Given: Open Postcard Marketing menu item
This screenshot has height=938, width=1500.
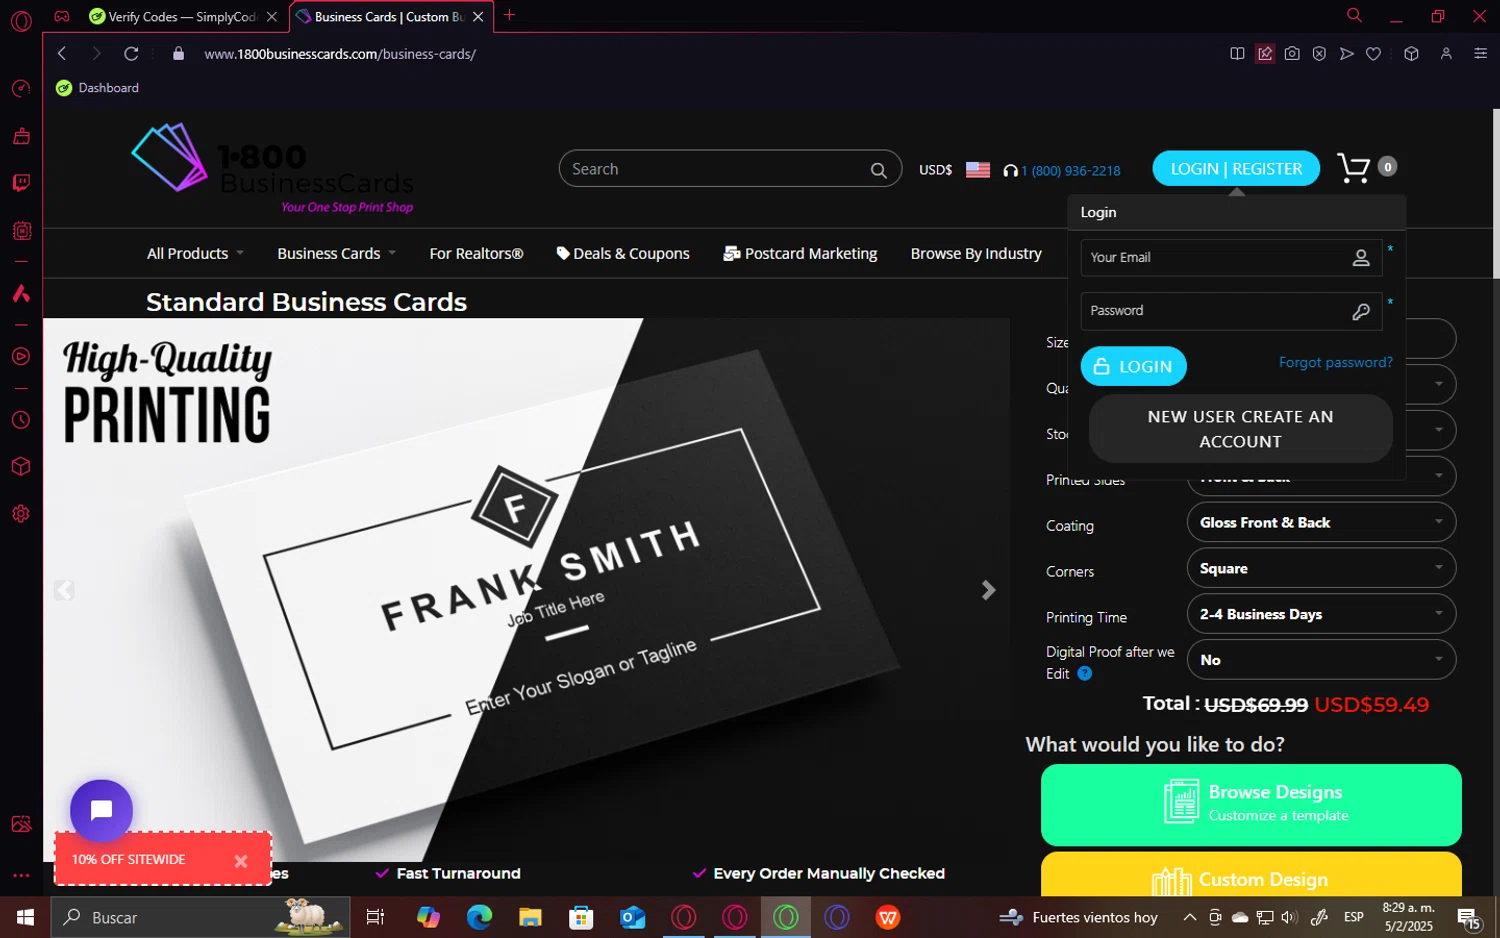Looking at the screenshot, I should pyautogui.click(x=800, y=254).
